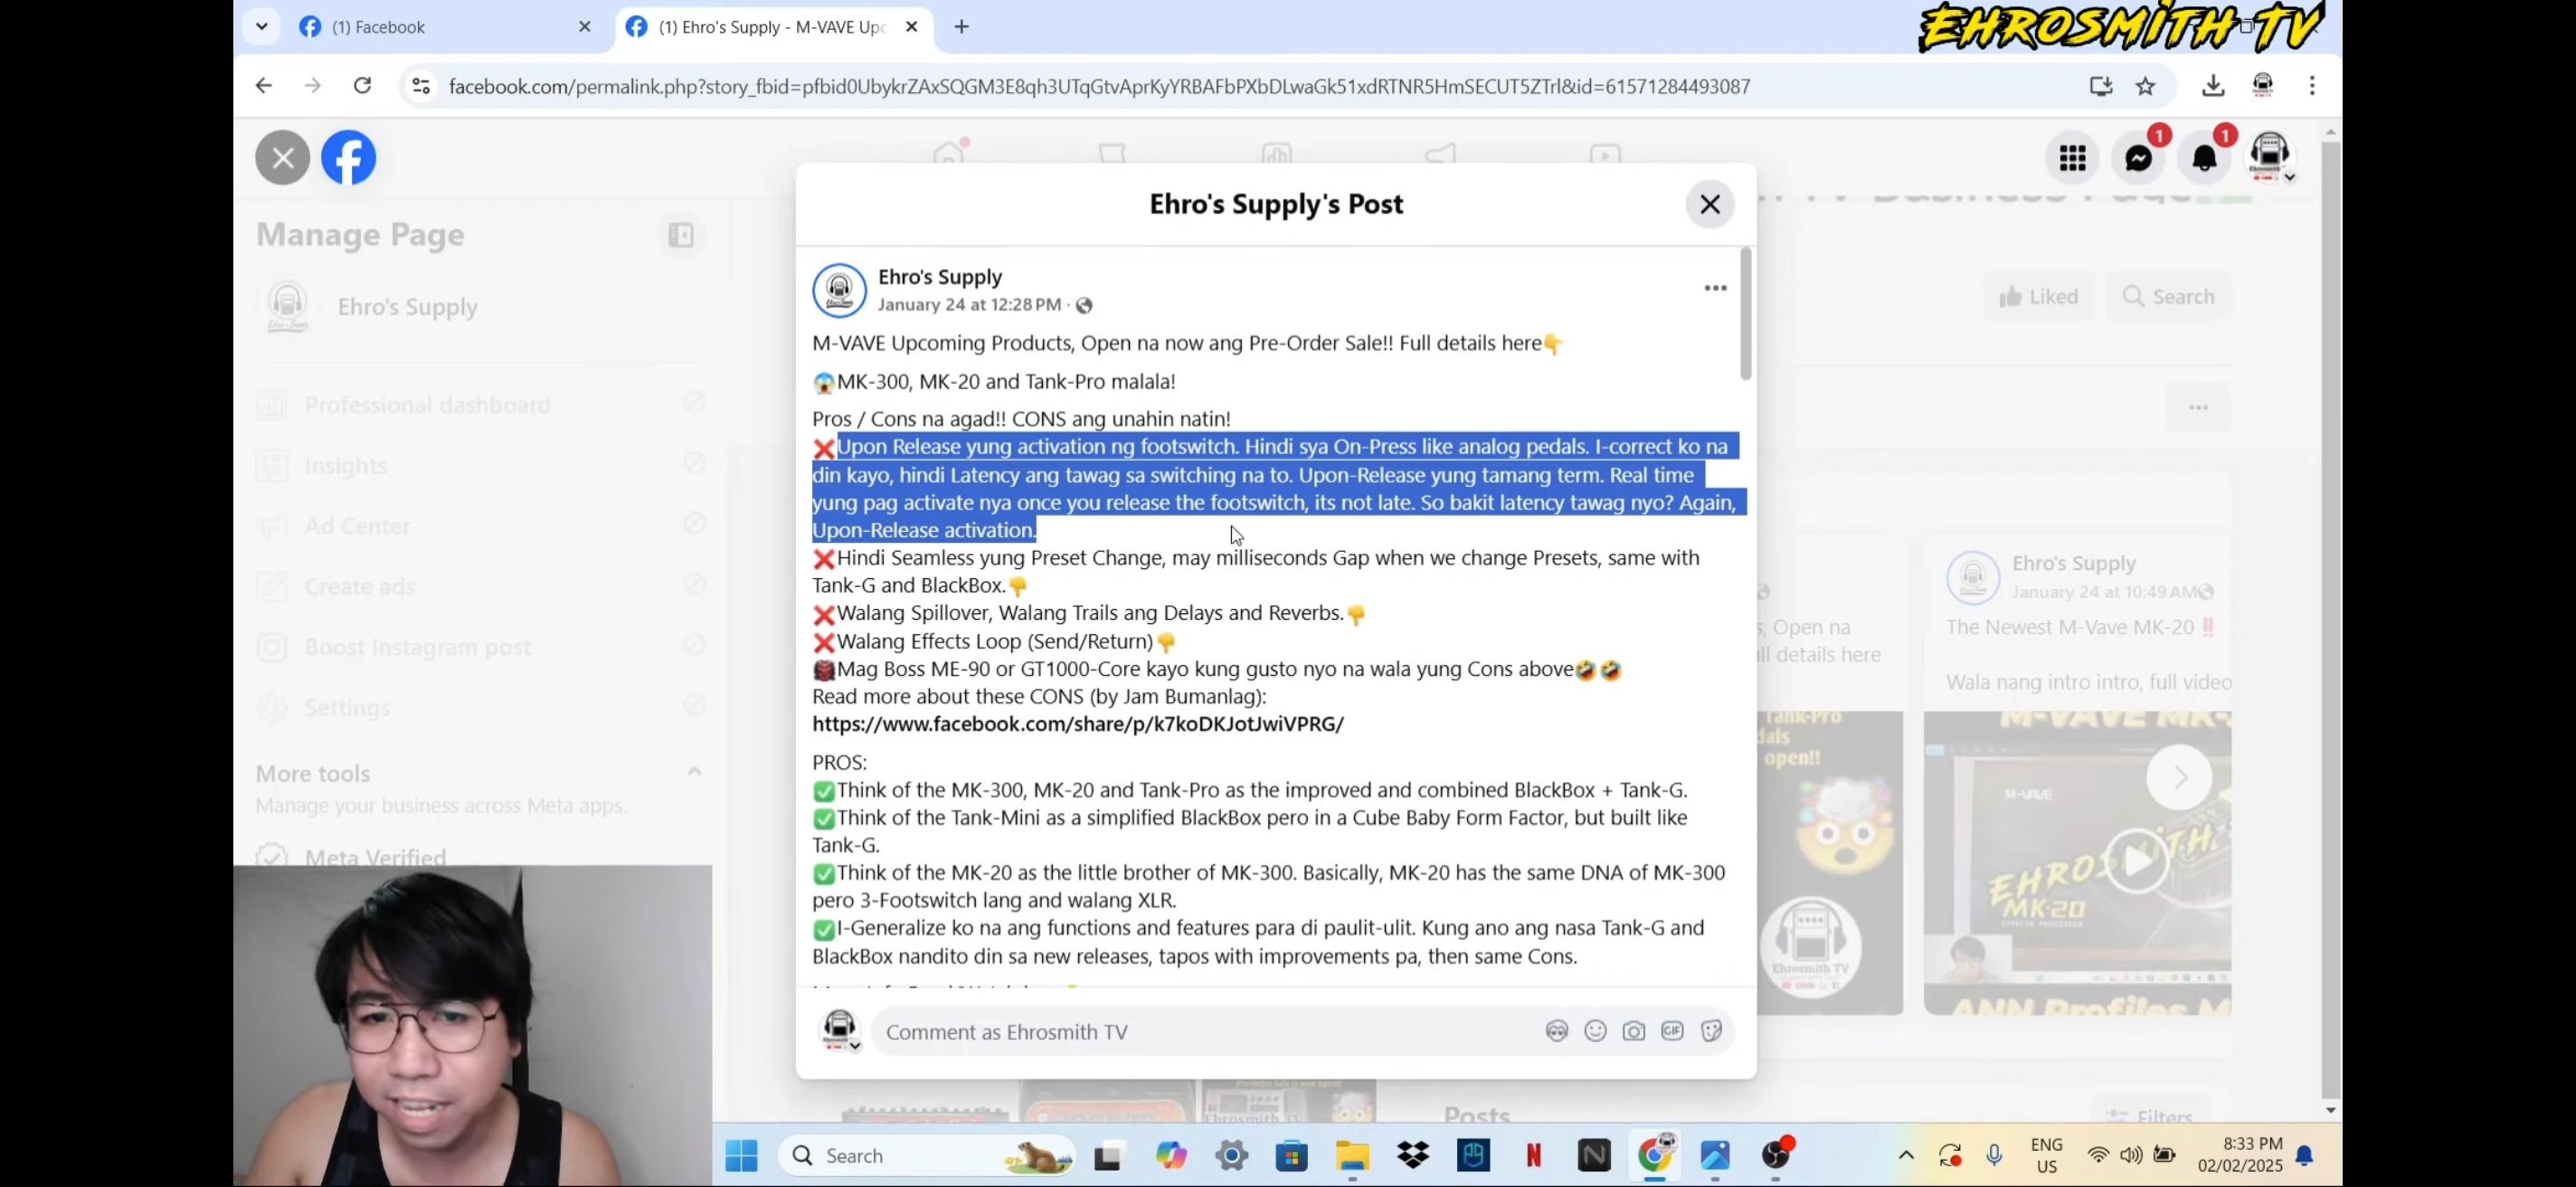Click the avatar sticker icon in comment box
Viewport: 2576px width, 1187px height.
click(1557, 1031)
